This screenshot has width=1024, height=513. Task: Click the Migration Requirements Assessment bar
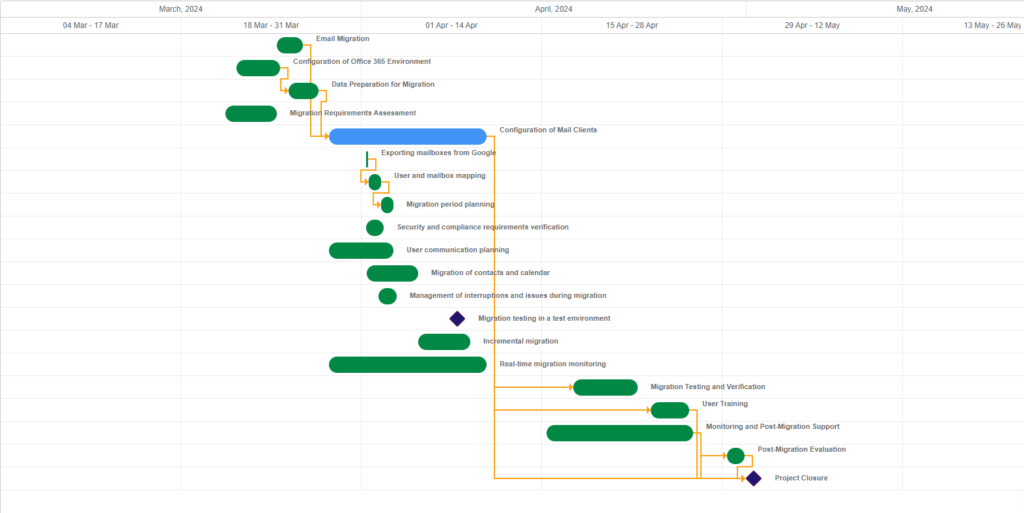pyautogui.click(x=251, y=114)
